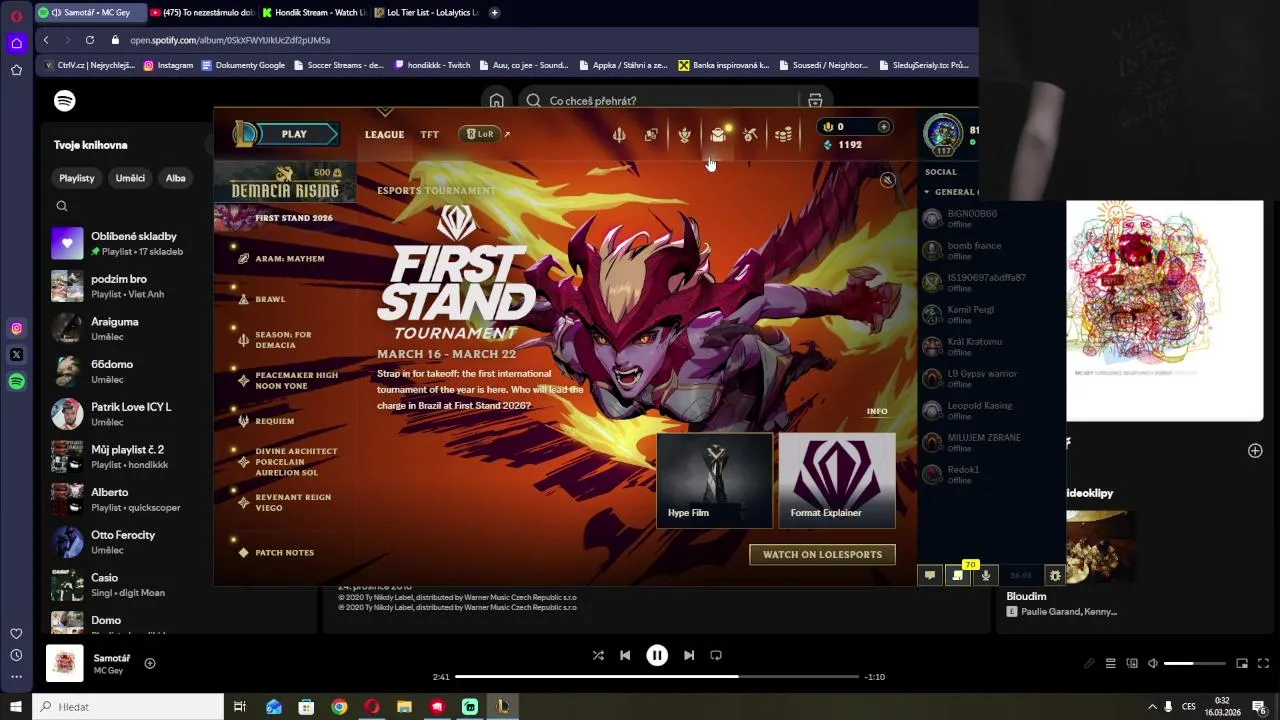Toggle Spotify repeat mode

716,655
